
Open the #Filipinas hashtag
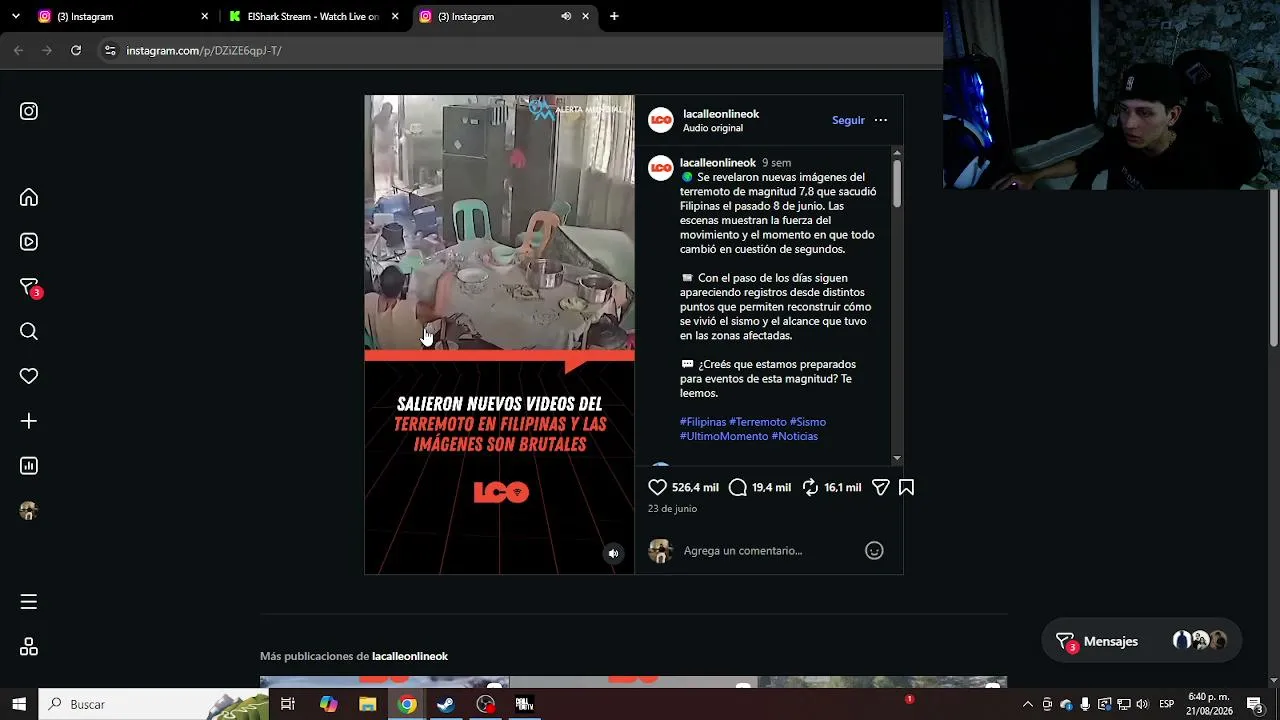[703, 422]
